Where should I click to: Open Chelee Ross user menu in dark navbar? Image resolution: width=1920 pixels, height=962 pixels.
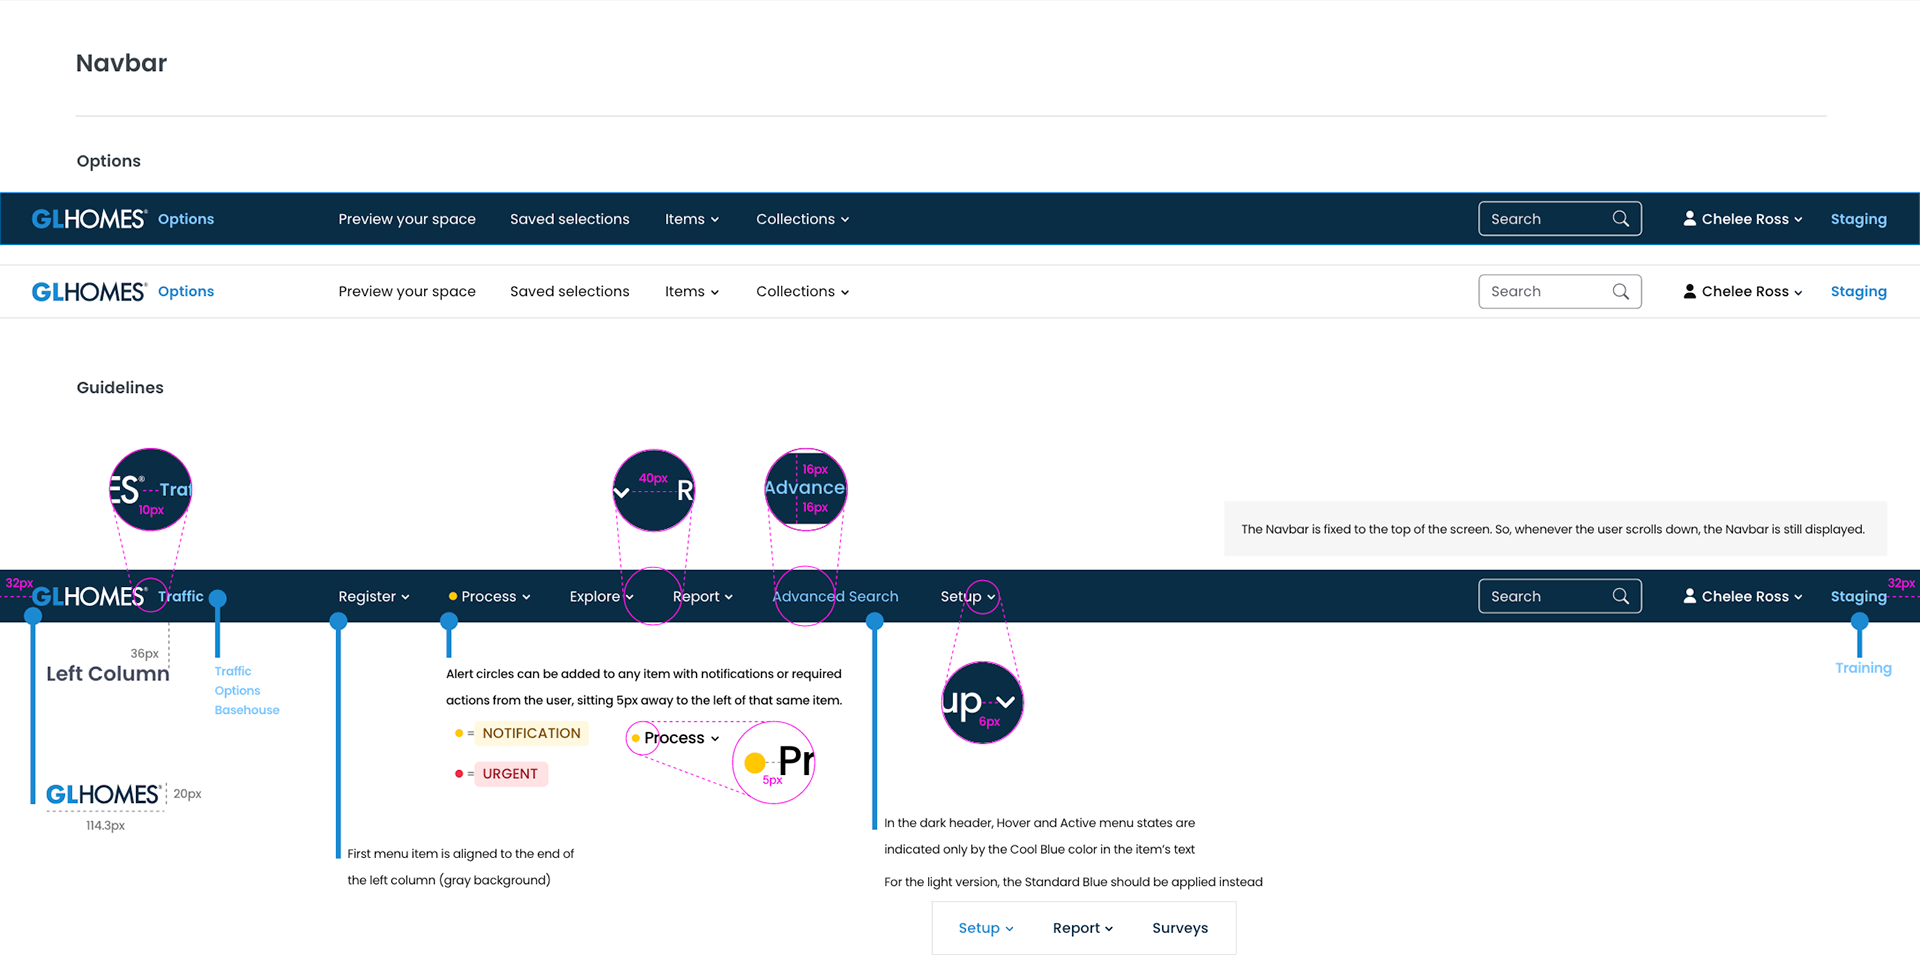coord(1743,219)
